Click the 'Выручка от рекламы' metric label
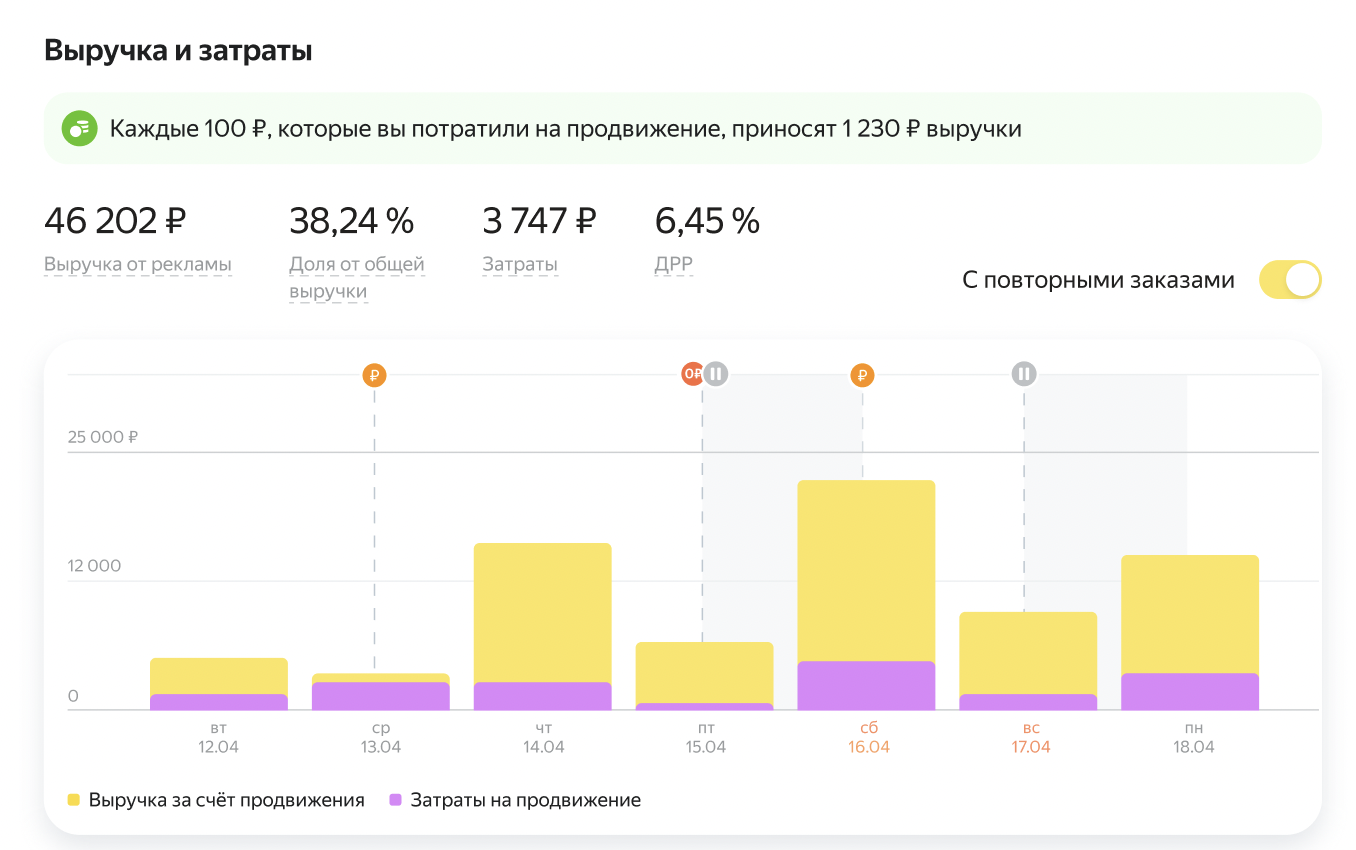 138,265
